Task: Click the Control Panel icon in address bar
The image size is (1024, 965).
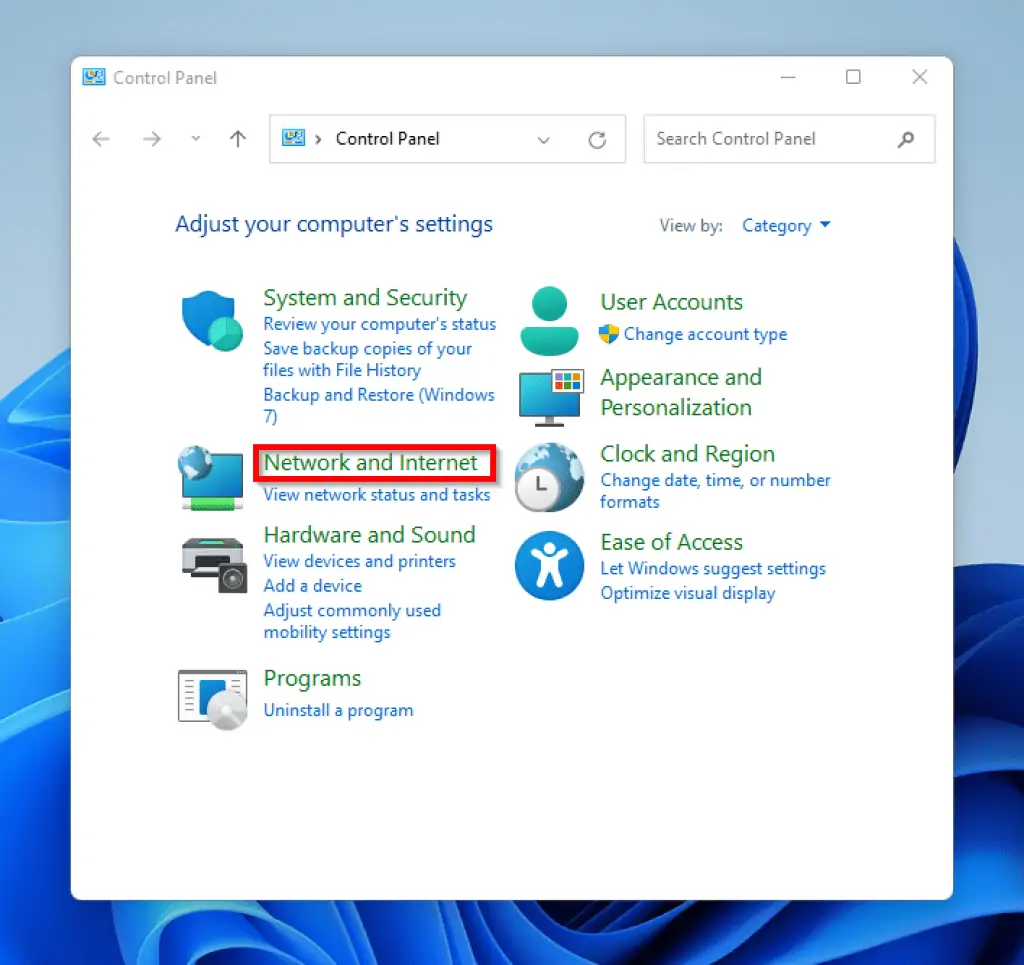Action: 292,139
